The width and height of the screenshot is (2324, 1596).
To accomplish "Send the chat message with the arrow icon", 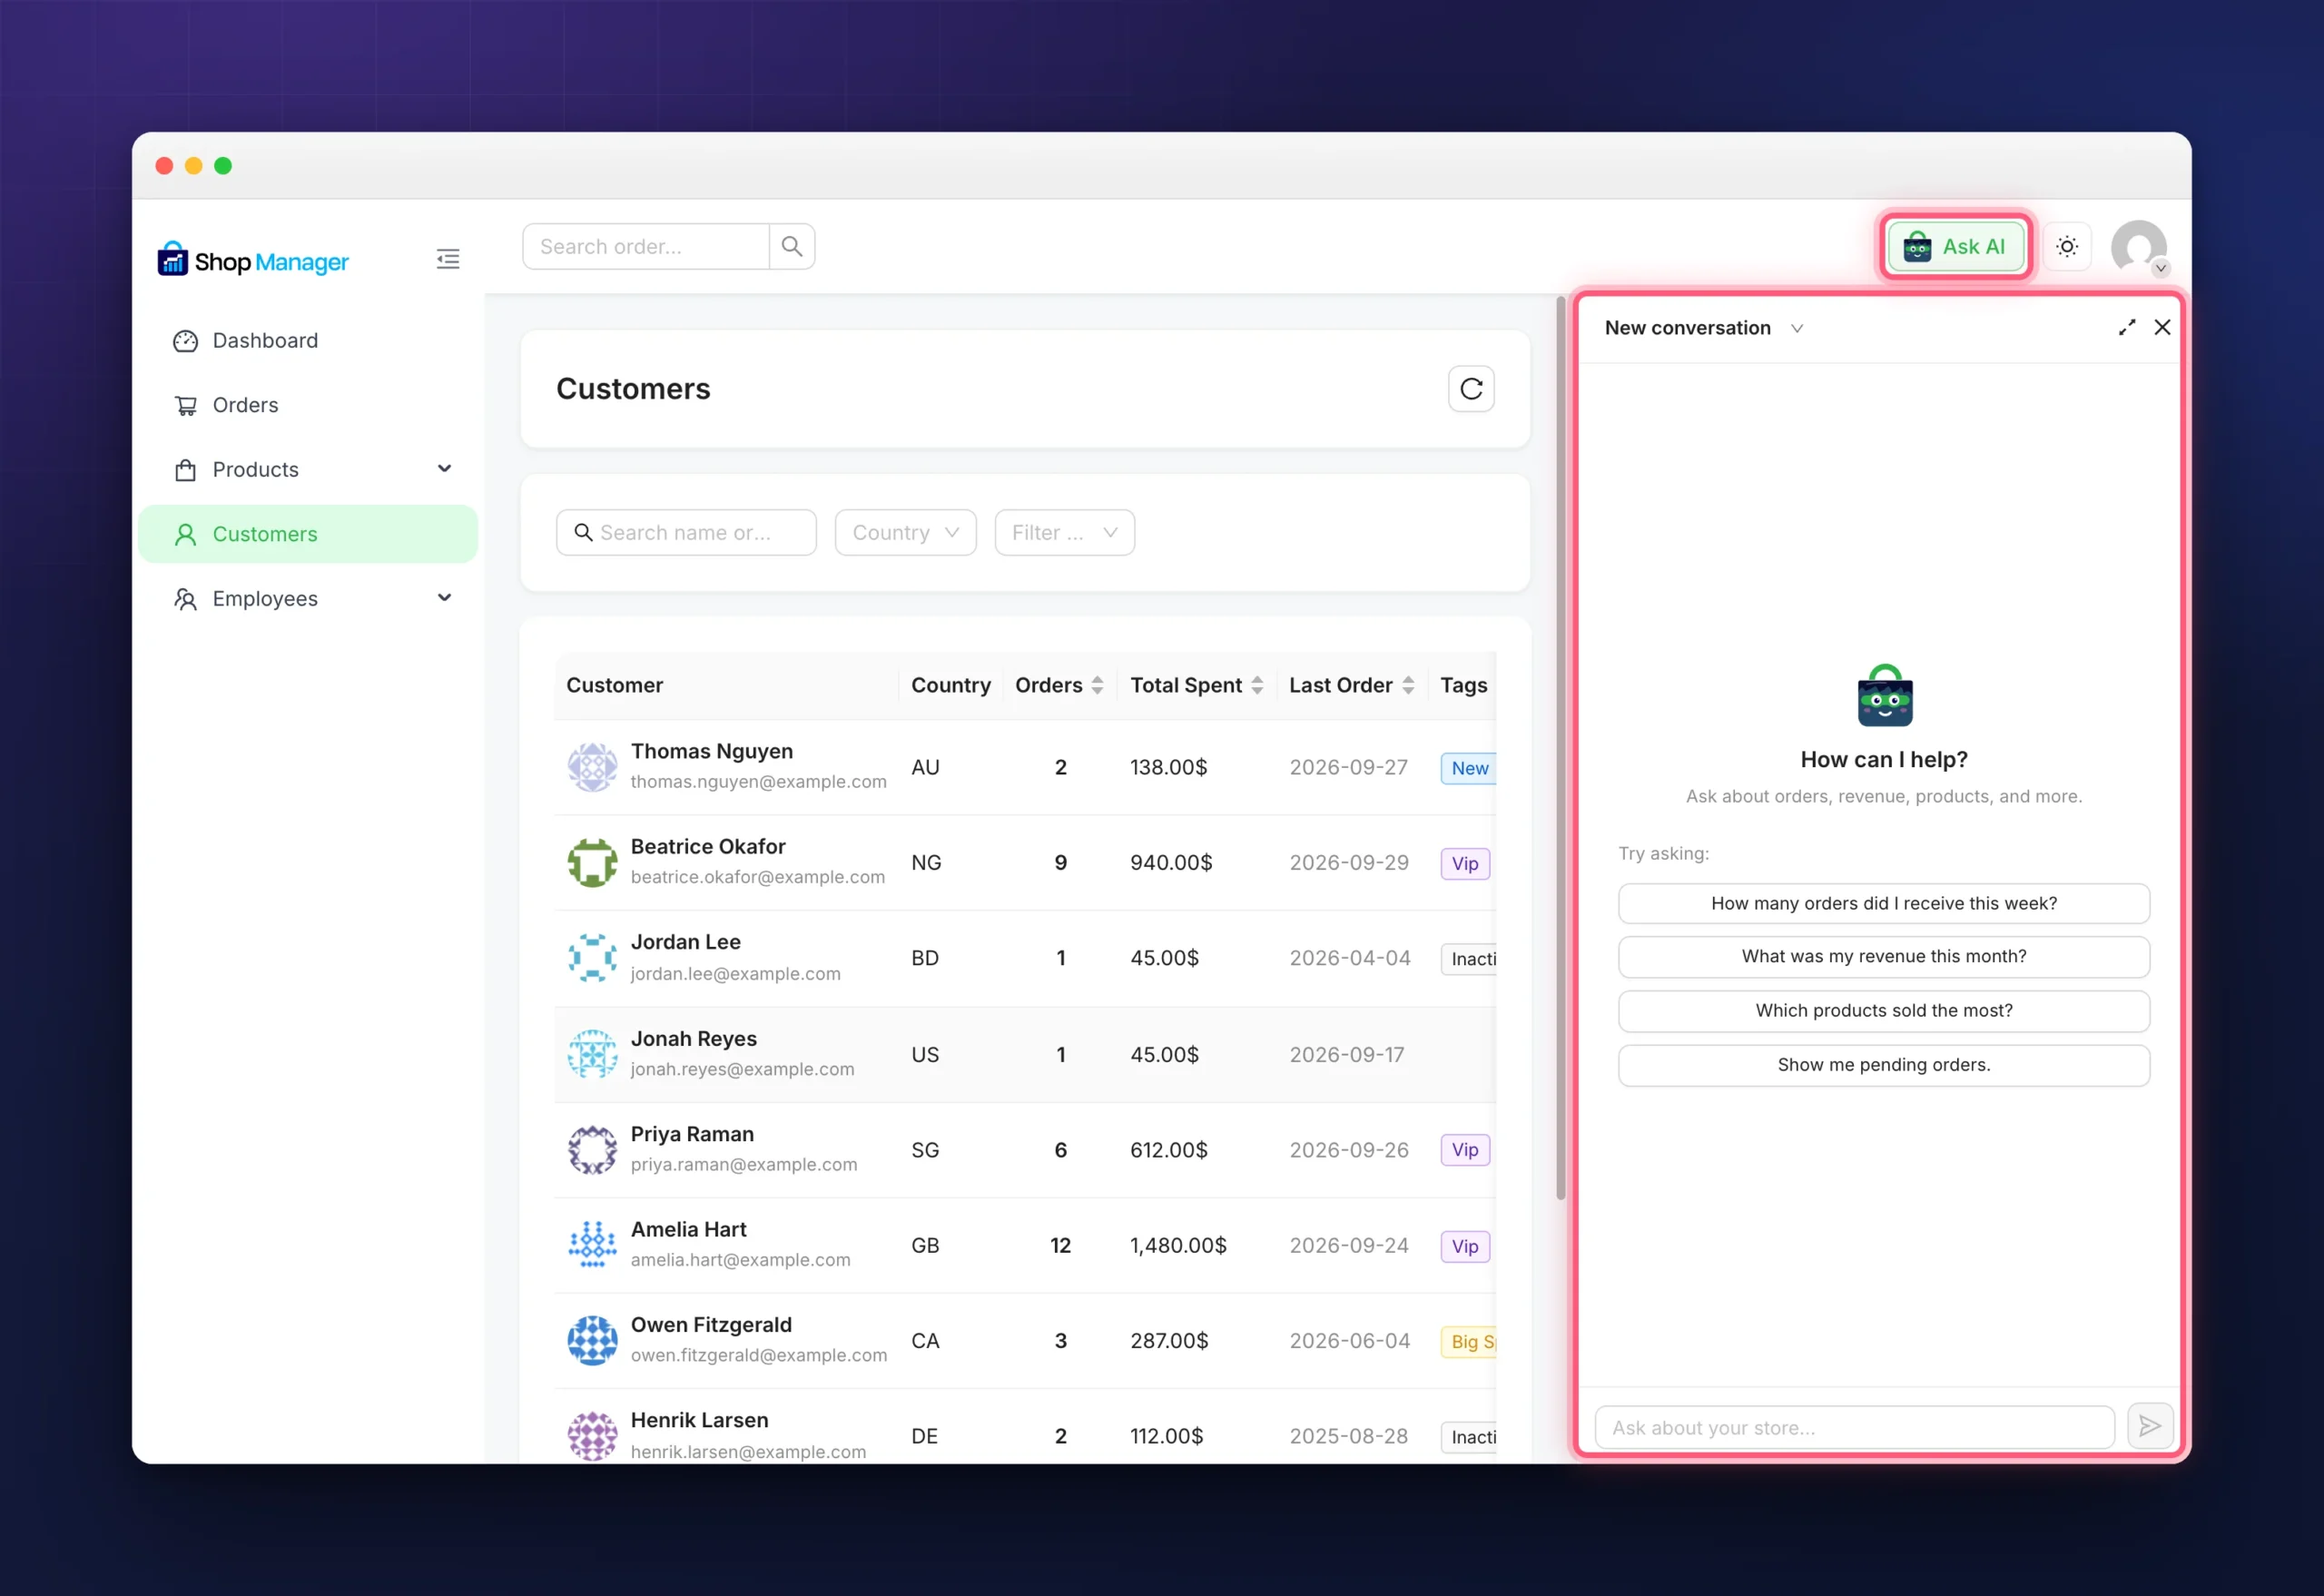I will coord(2150,1427).
